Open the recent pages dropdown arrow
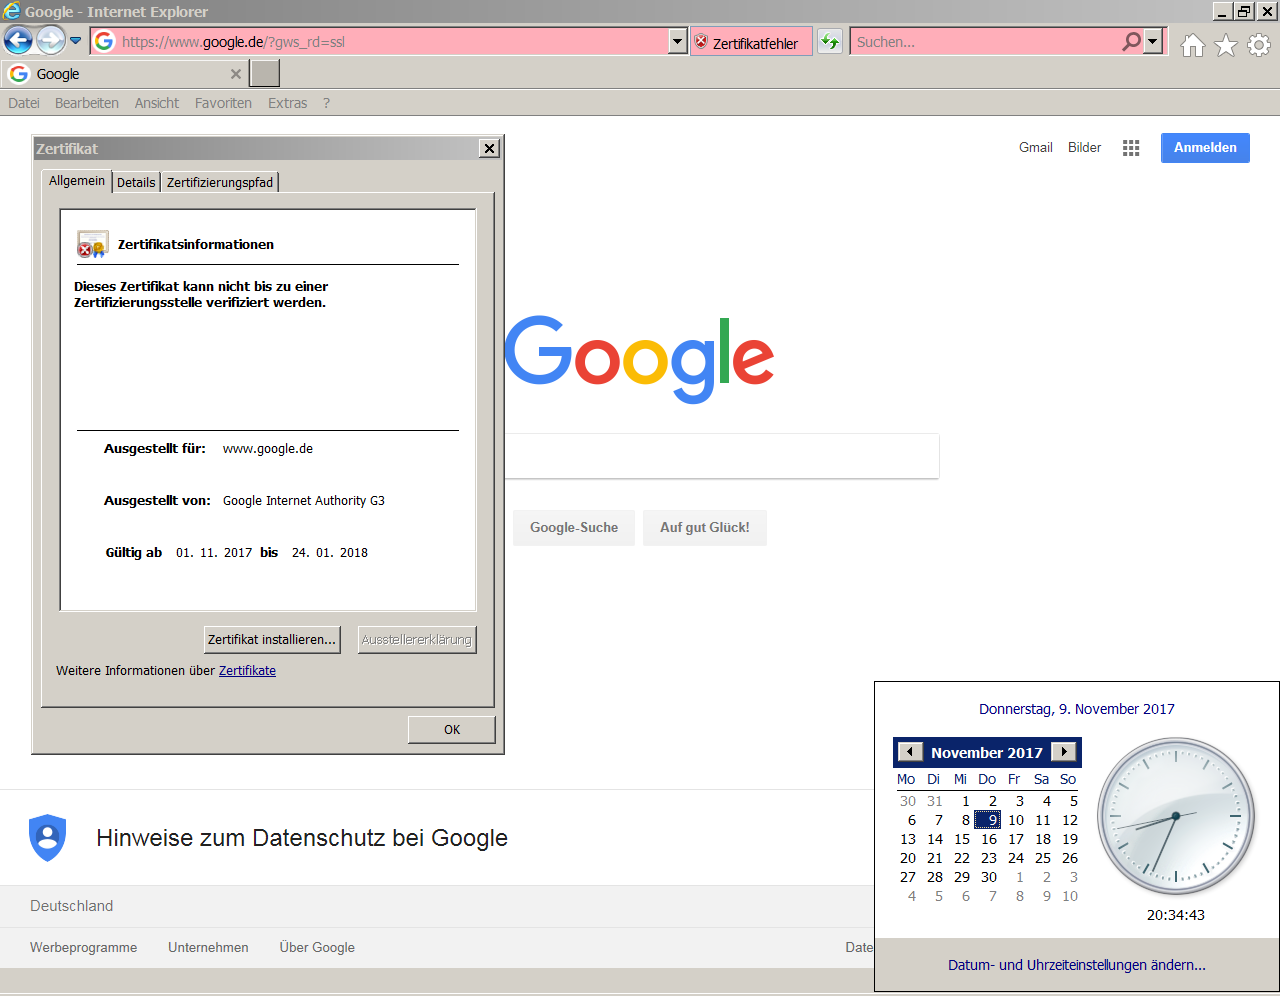 pos(75,41)
